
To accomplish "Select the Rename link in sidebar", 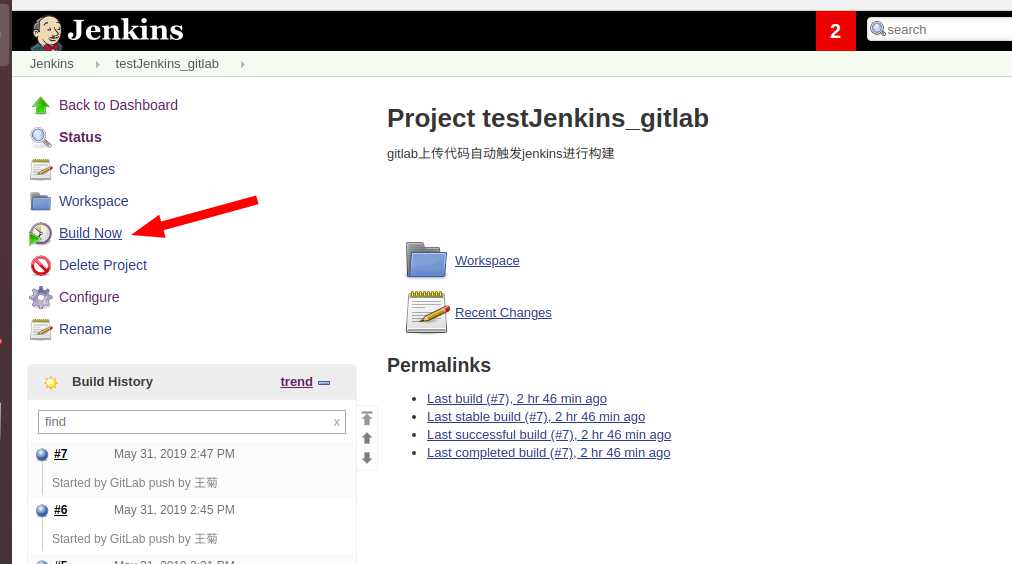I will (85, 329).
